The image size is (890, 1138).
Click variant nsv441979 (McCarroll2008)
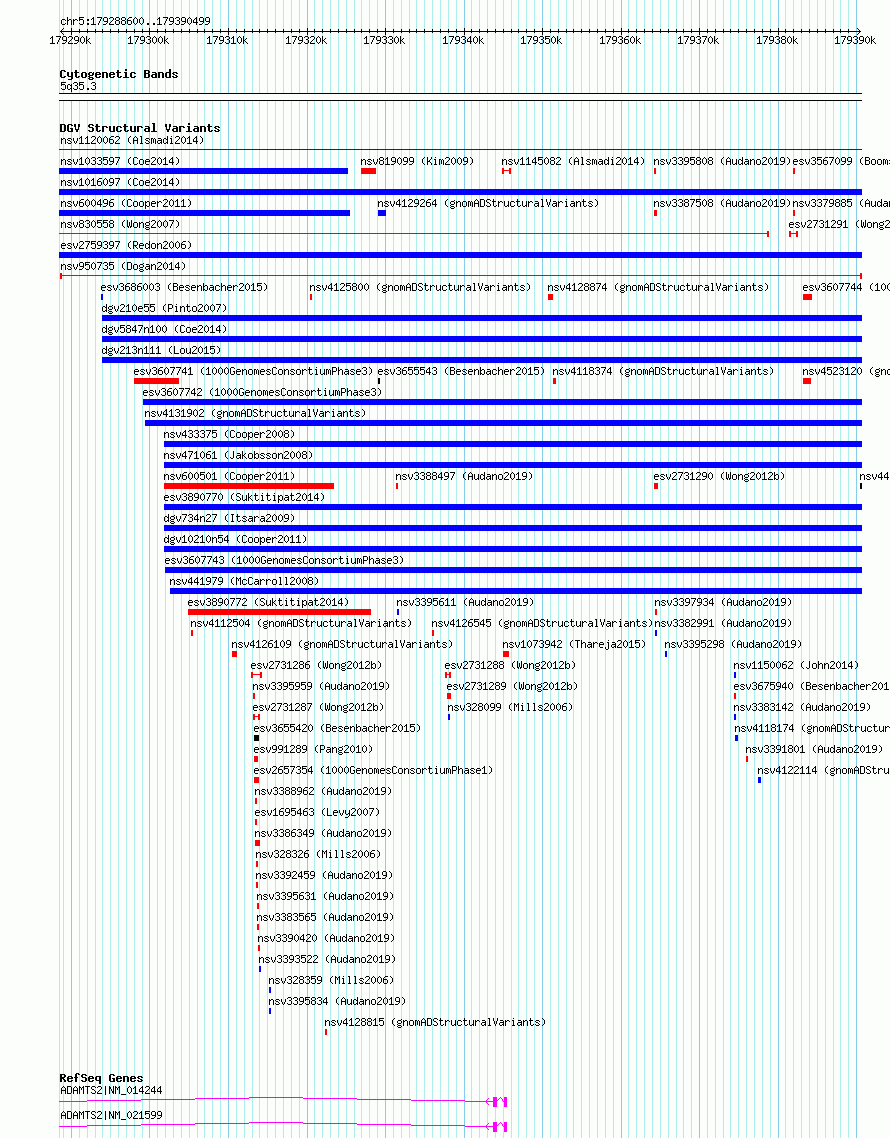[x=244, y=582]
